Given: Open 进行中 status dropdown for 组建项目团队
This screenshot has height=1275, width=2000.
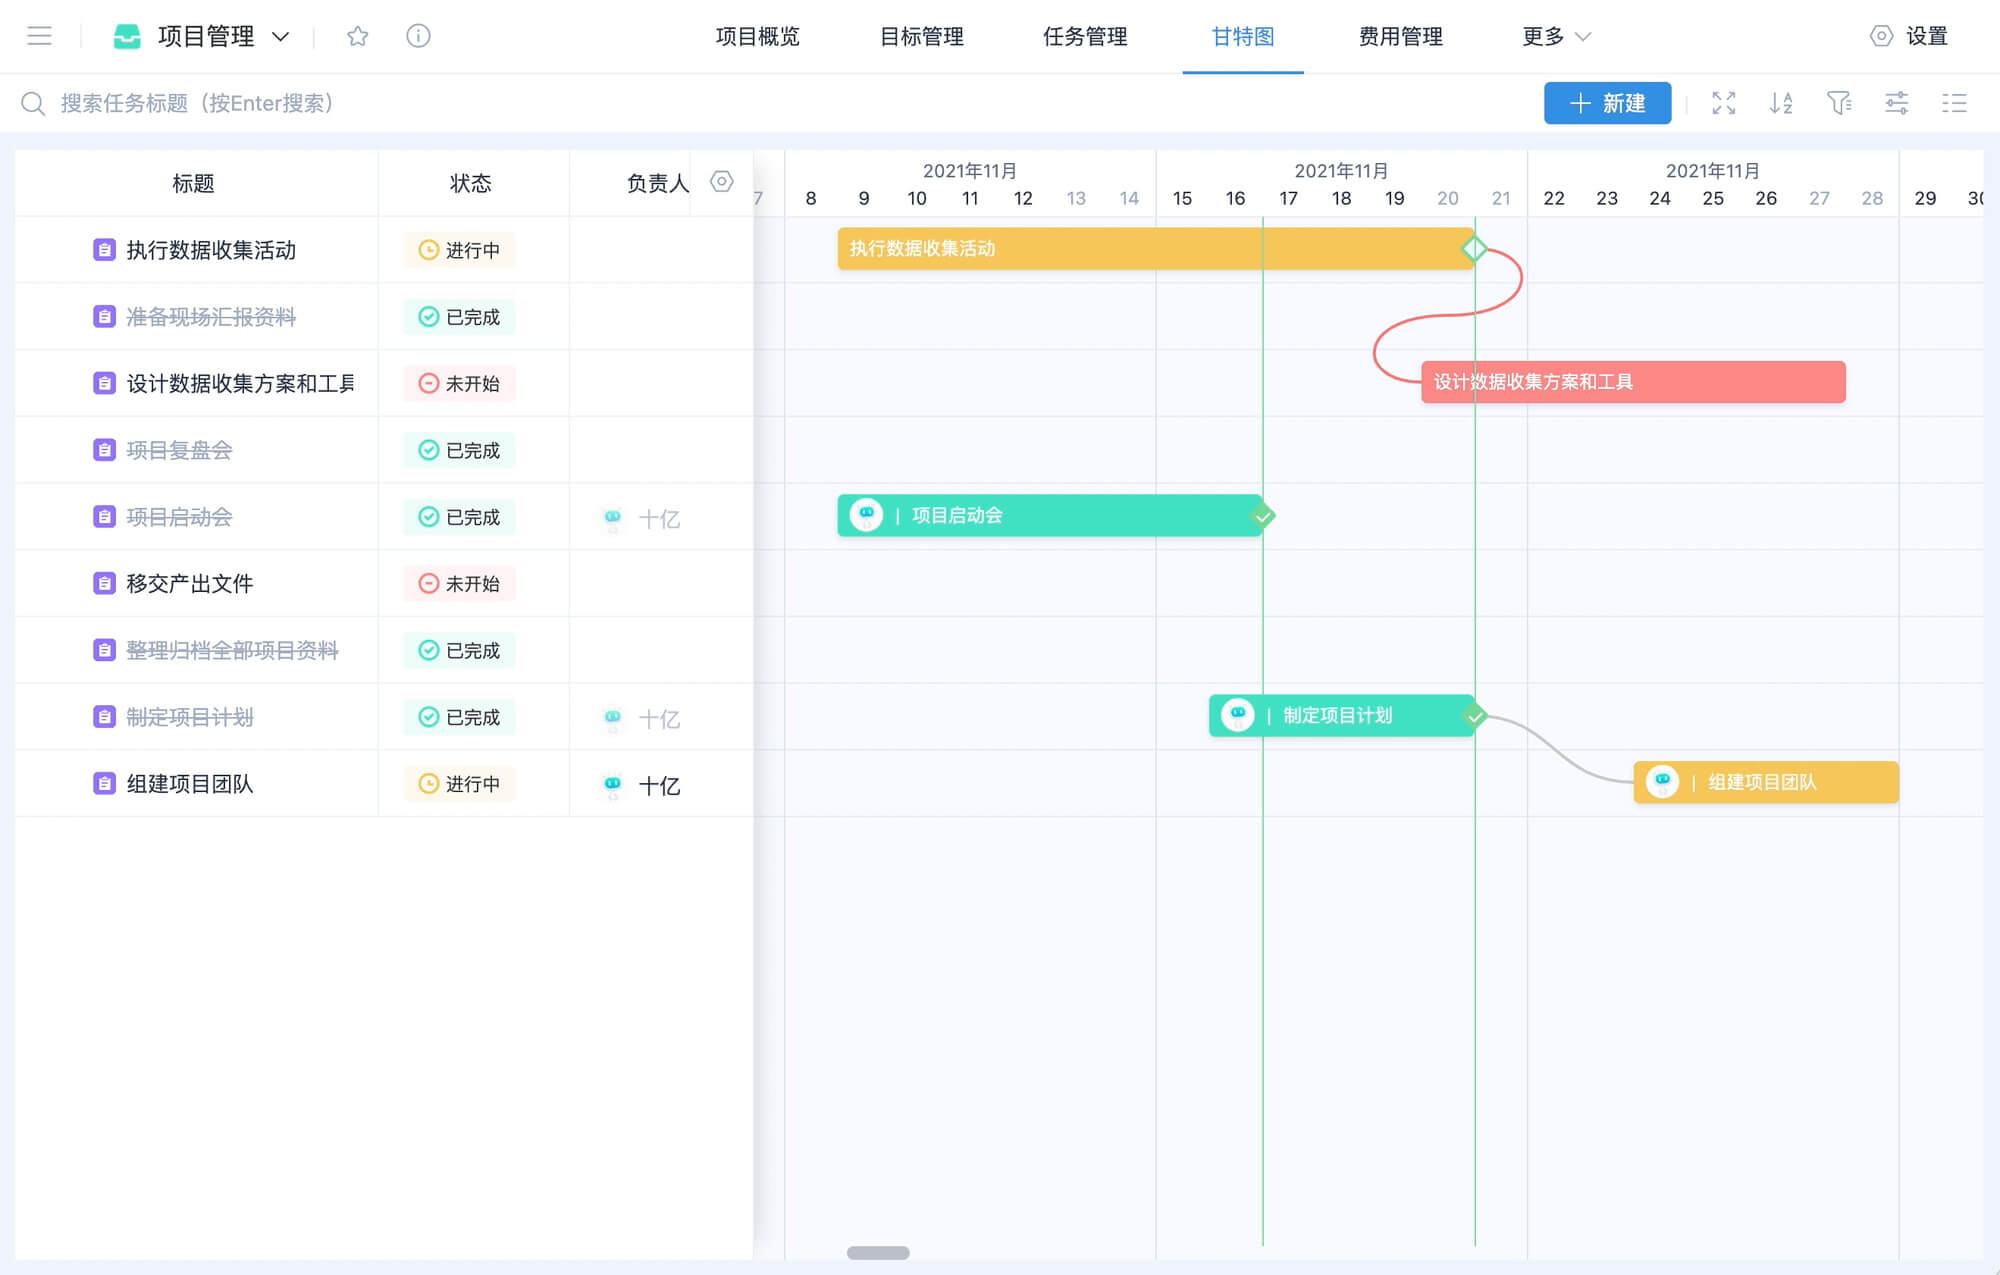Looking at the screenshot, I should 459,784.
